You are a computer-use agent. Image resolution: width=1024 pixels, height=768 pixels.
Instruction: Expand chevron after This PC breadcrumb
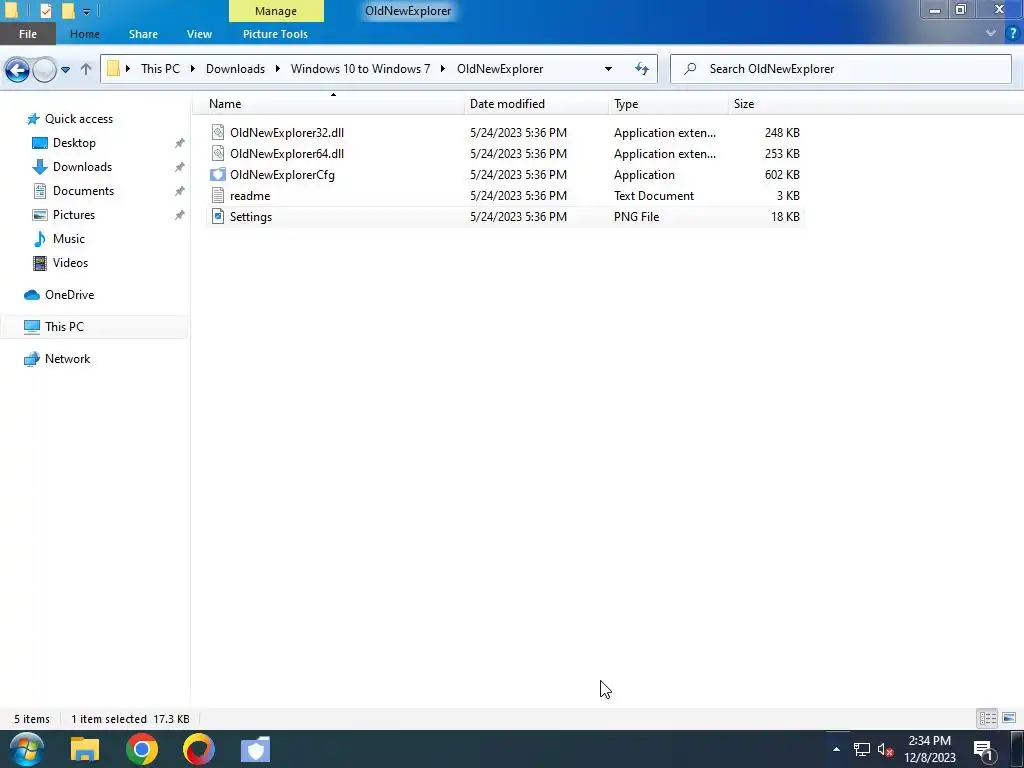193,69
